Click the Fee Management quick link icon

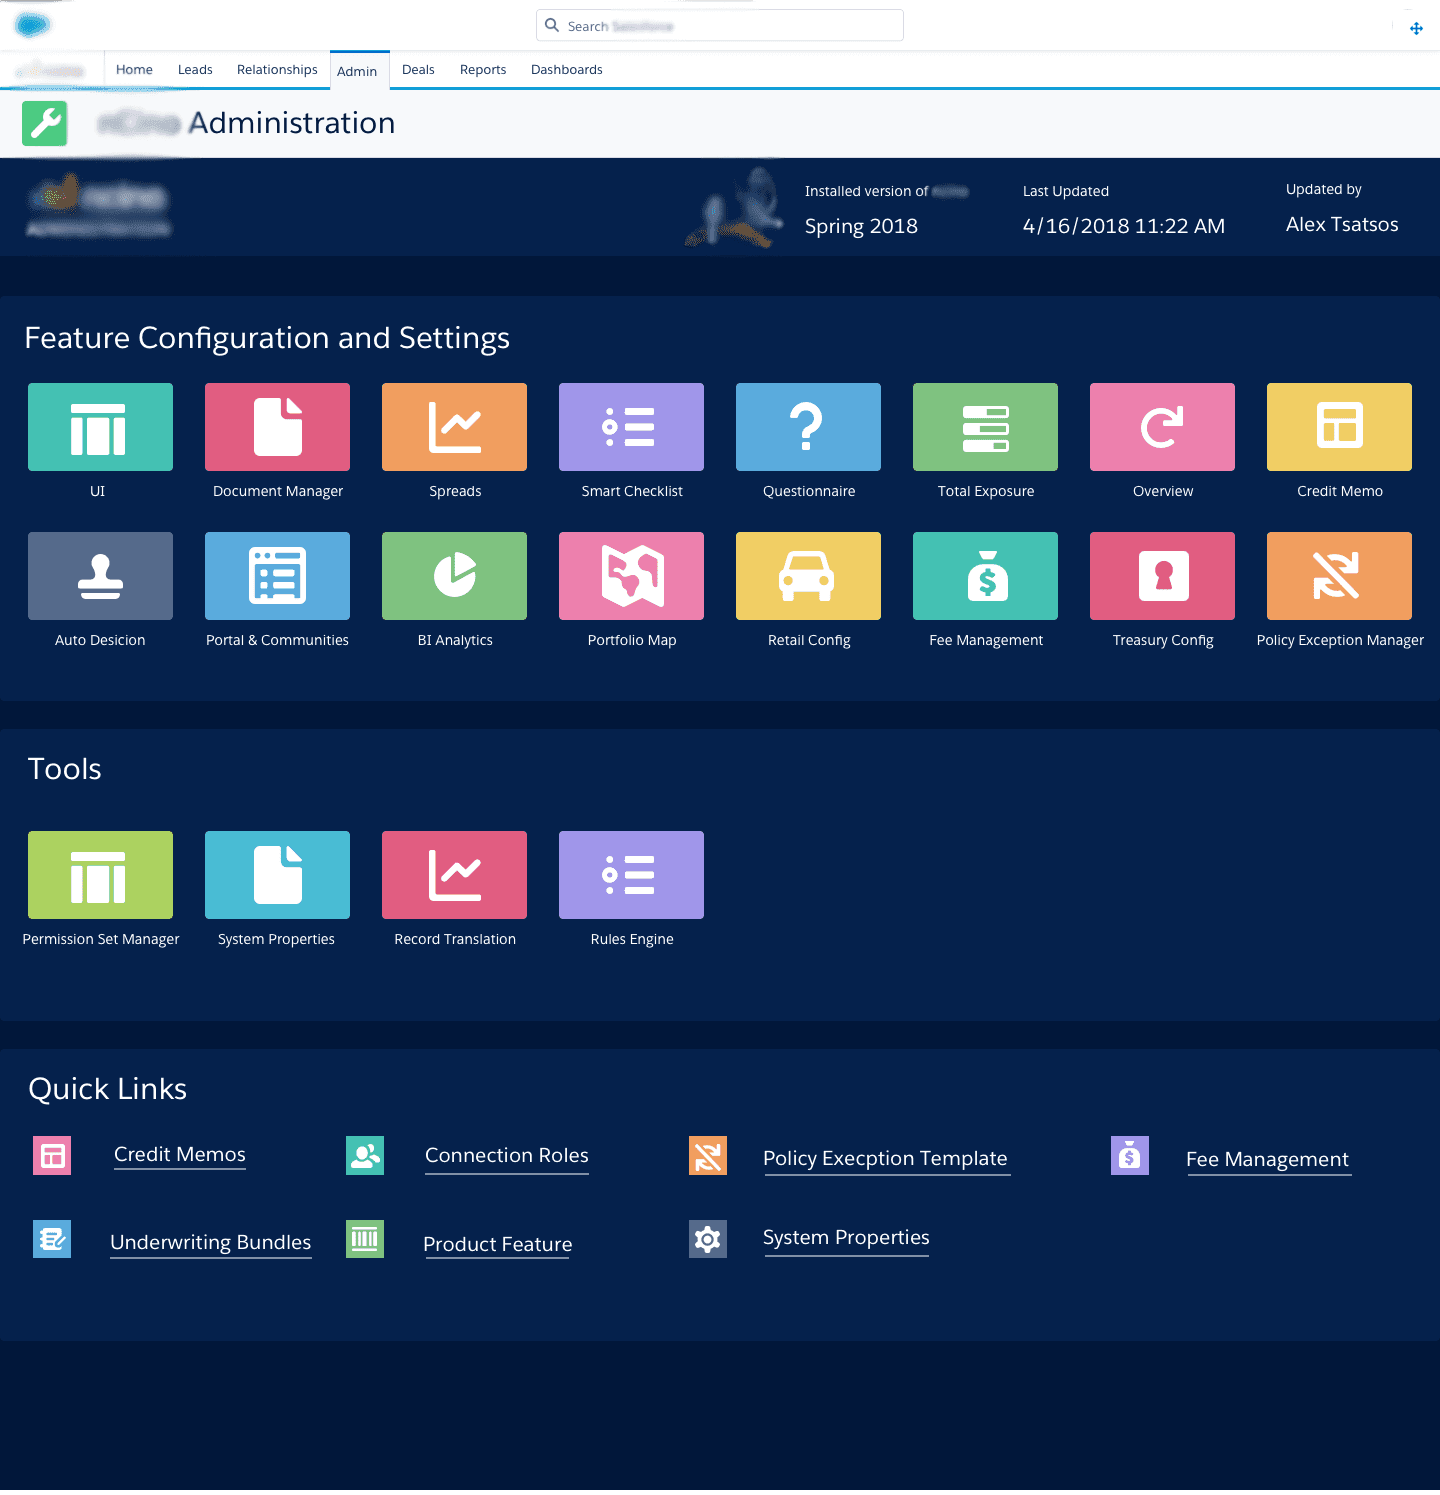point(1130,1156)
